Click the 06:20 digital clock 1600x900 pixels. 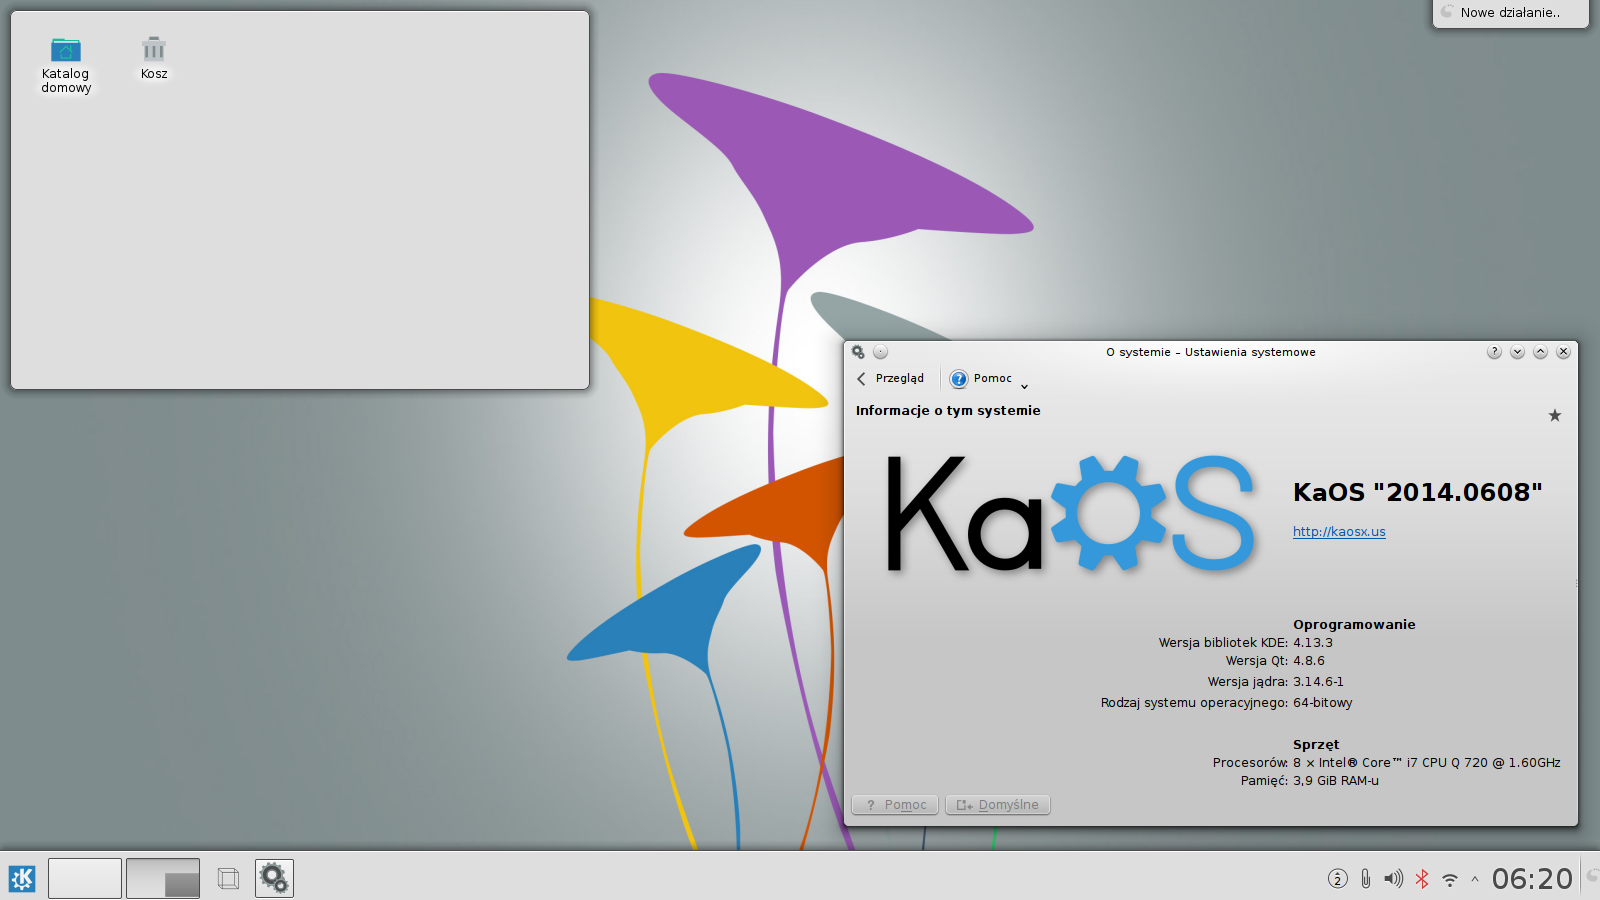point(1532,879)
